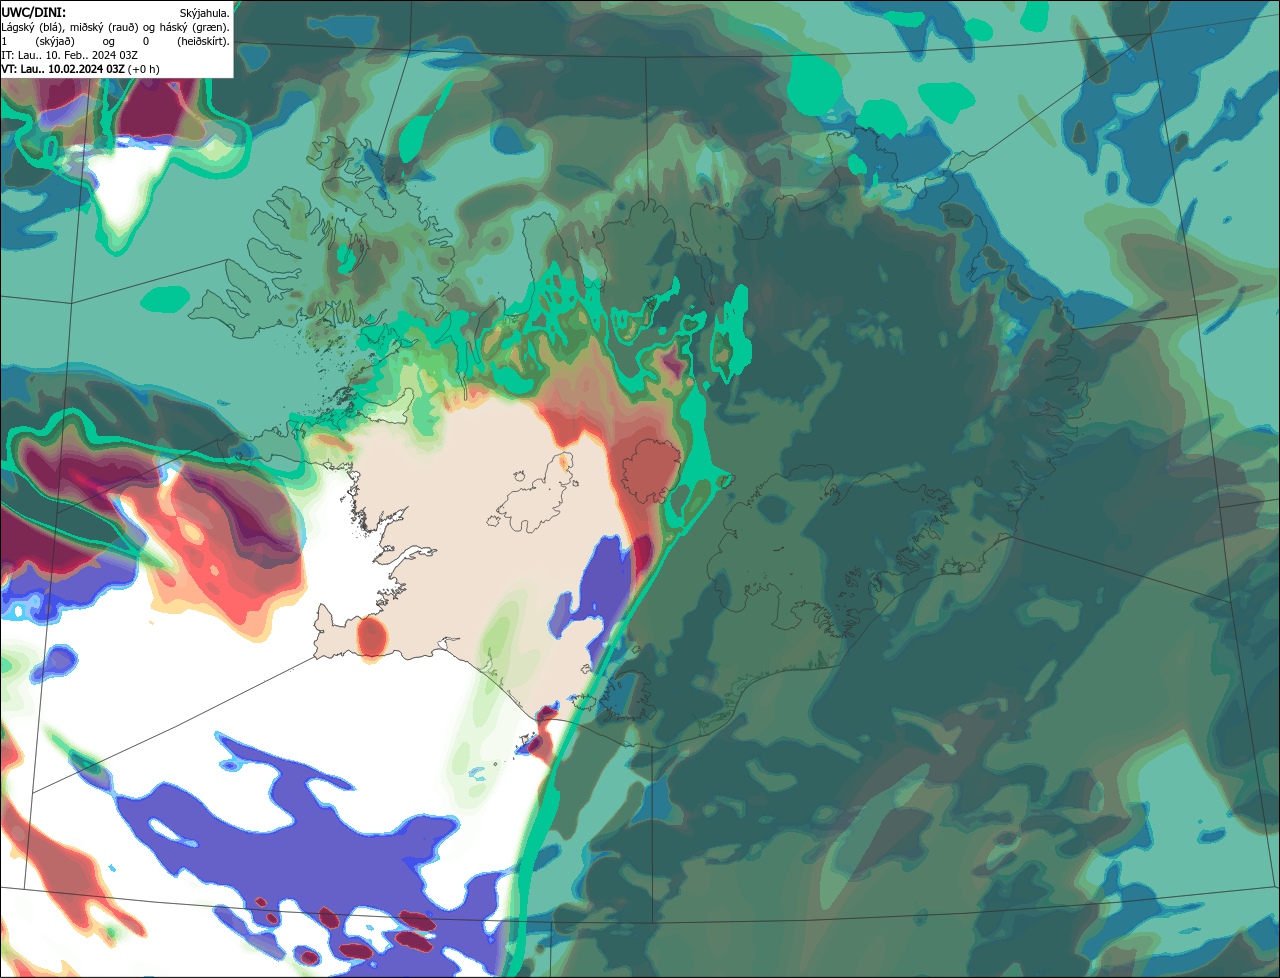Screen dimensions: 1280x978
Task: Click the word "Skýjahula." in the legend
Action: pos(204,14)
